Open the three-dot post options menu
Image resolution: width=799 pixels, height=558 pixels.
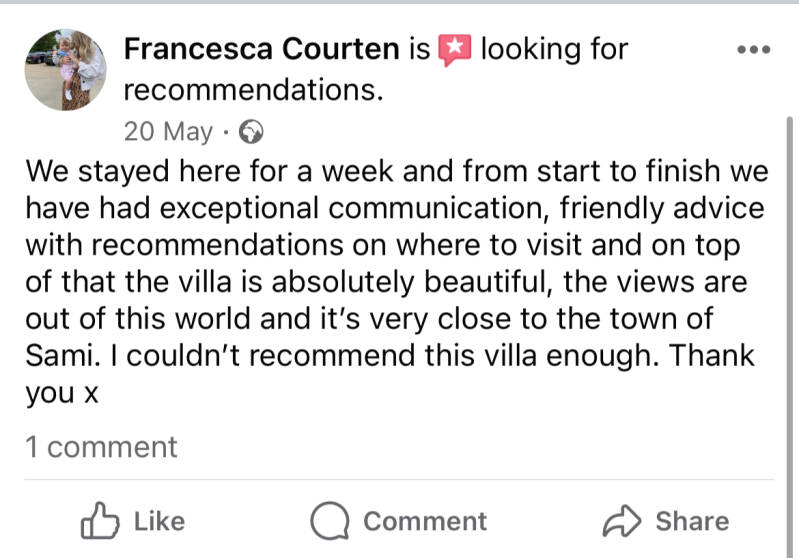[752, 49]
